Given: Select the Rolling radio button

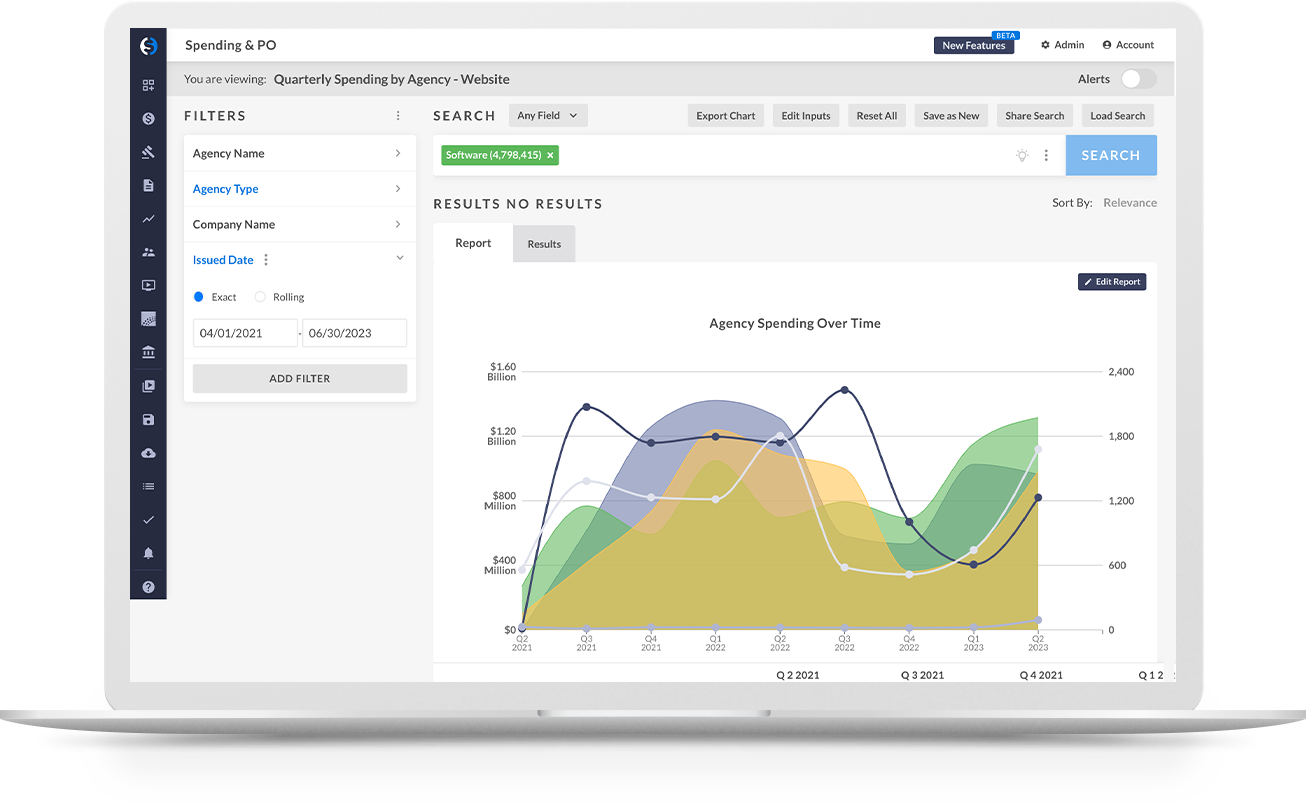Looking at the screenshot, I should (x=260, y=297).
